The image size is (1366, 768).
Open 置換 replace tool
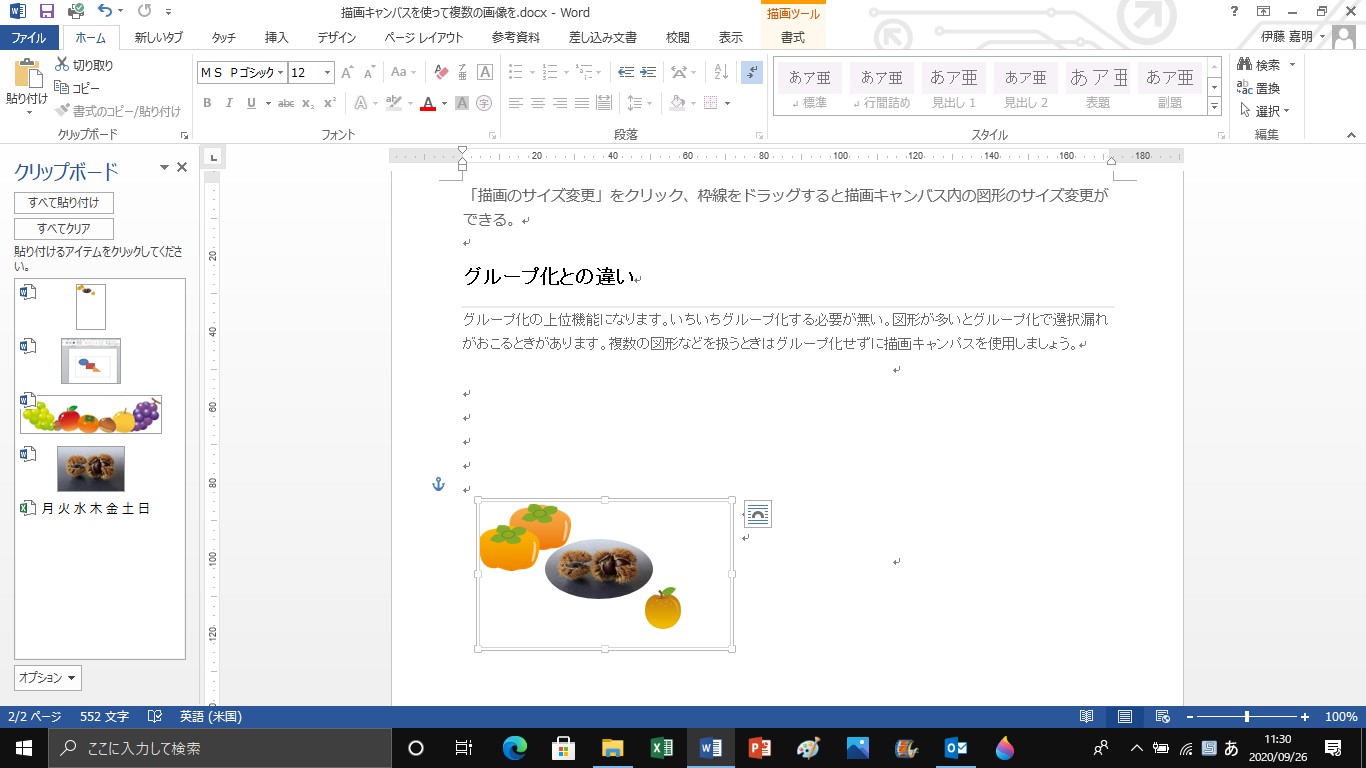1259,88
